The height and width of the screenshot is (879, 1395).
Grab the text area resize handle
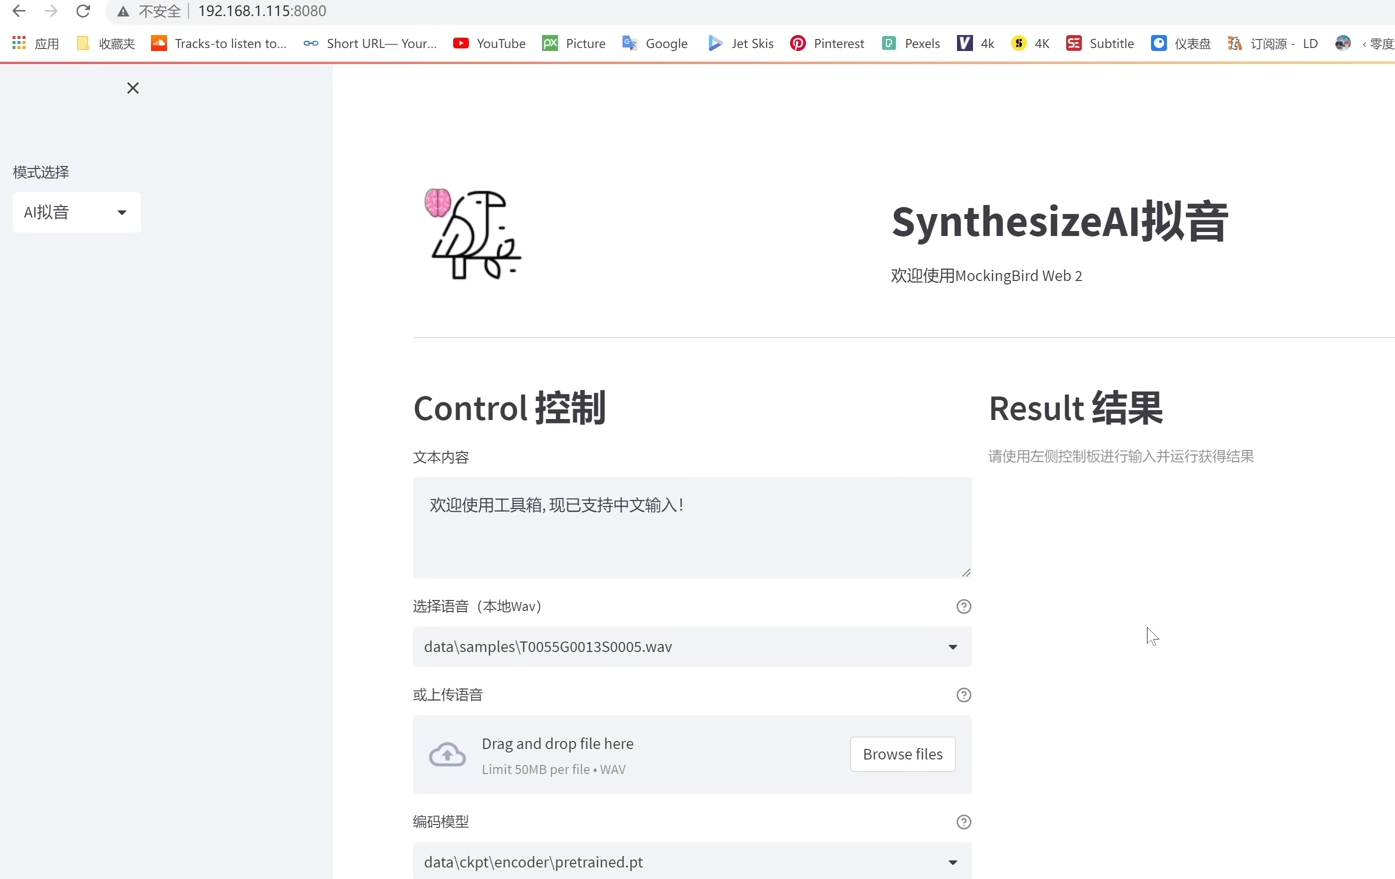click(966, 572)
